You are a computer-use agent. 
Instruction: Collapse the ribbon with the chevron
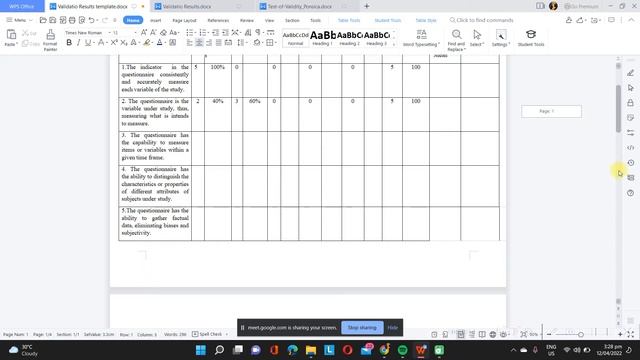(x=631, y=20)
